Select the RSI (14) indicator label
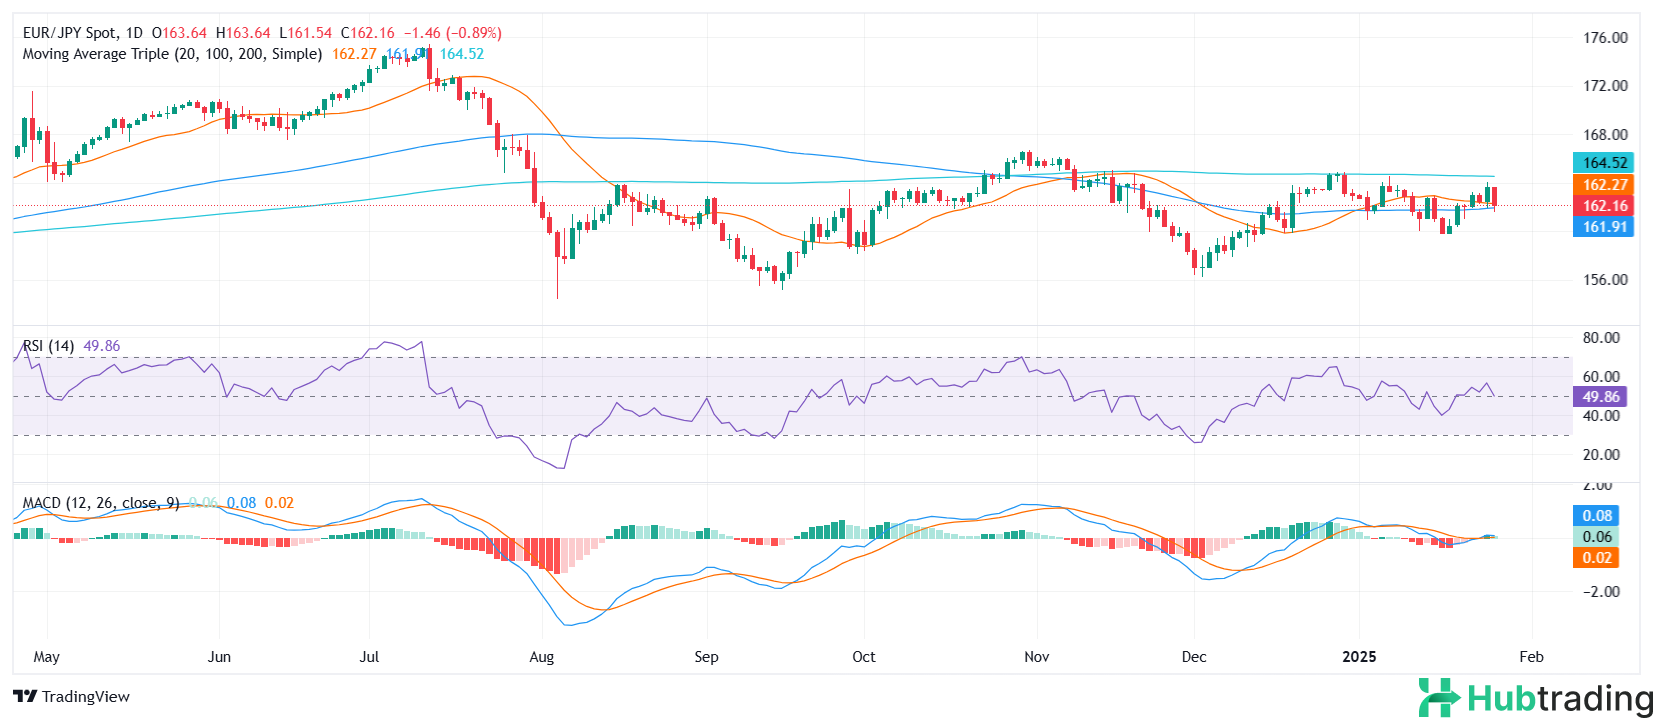 click(x=49, y=346)
